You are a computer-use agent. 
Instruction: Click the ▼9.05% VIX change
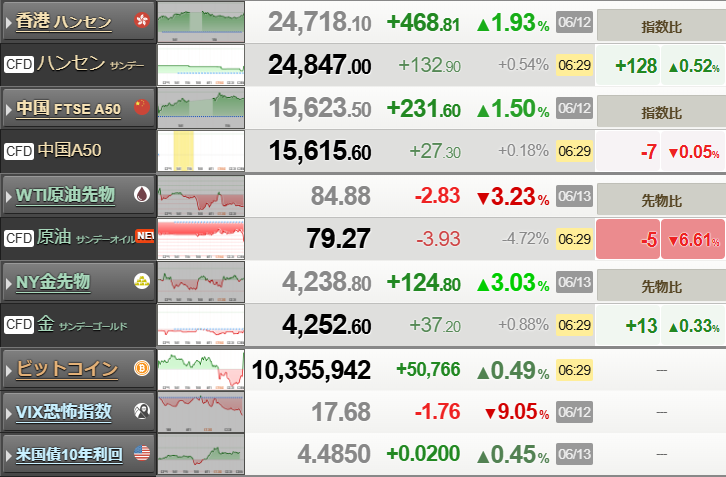click(517, 412)
